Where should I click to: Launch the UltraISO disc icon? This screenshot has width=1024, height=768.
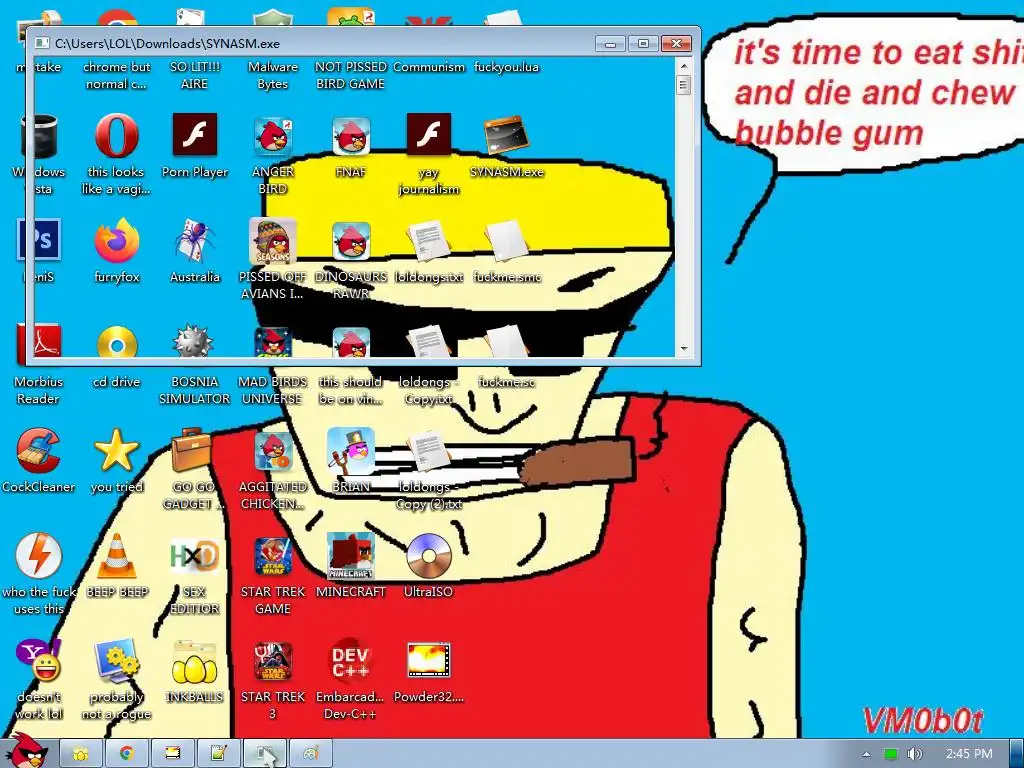428,556
